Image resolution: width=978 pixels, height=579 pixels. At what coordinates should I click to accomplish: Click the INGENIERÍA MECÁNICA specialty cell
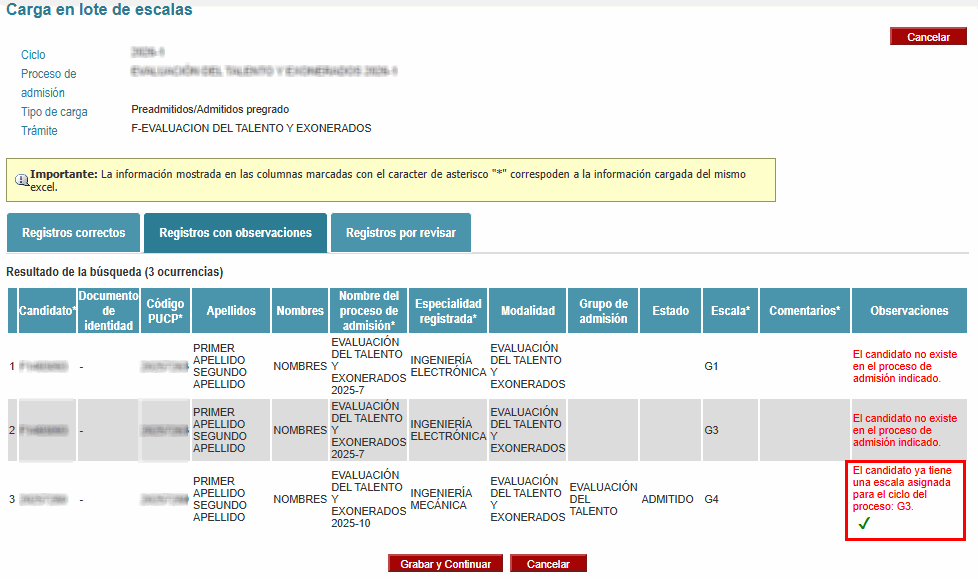pos(441,499)
